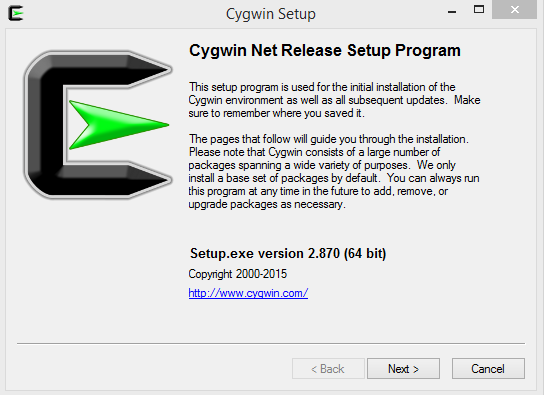
Task: Maximize the Cygwin Setup window
Action: coord(479,10)
